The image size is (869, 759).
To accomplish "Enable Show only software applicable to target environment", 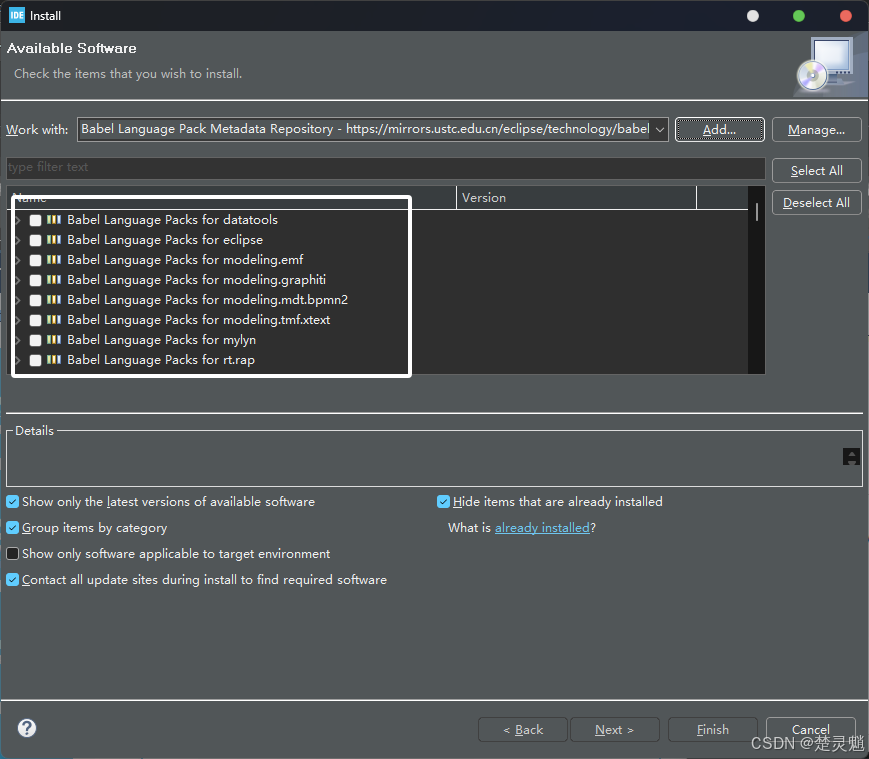I will click(x=12, y=553).
